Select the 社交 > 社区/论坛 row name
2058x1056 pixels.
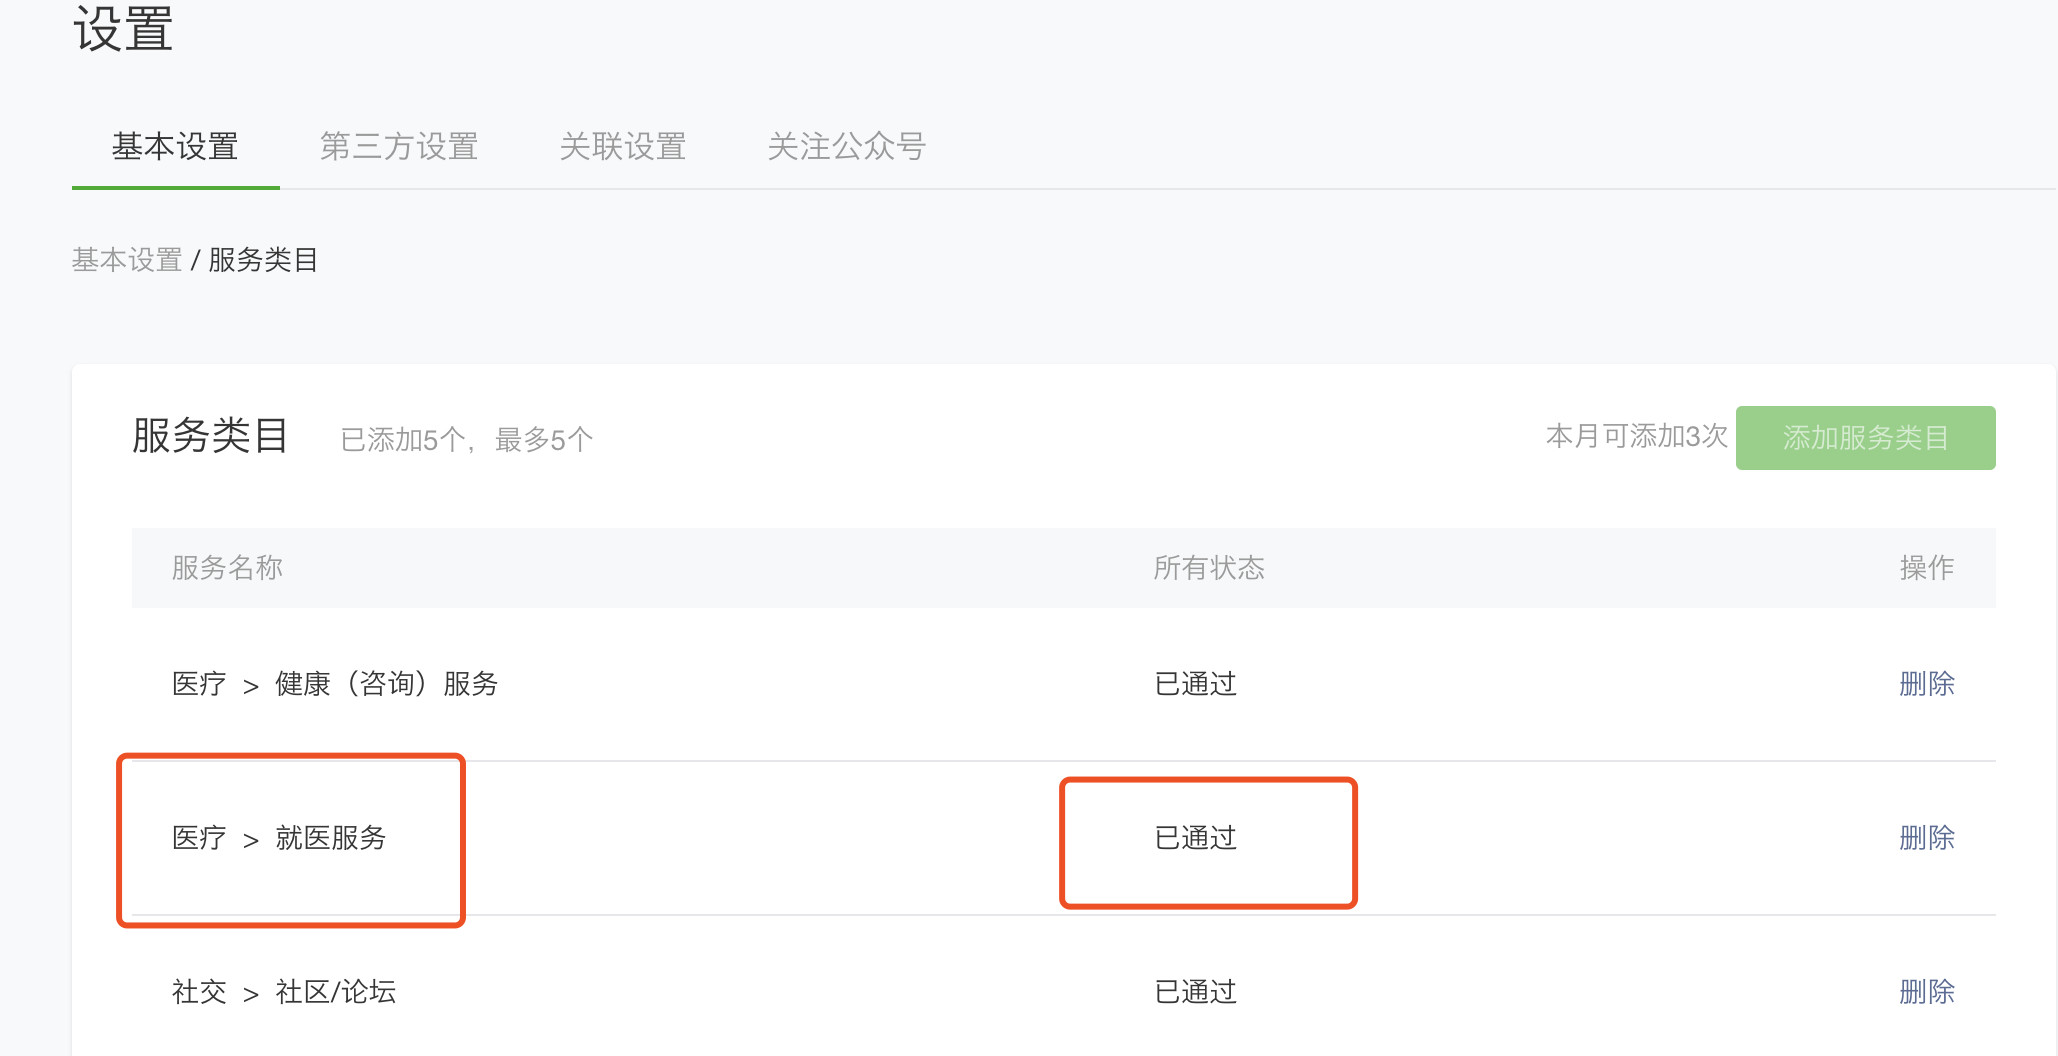[284, 992]
